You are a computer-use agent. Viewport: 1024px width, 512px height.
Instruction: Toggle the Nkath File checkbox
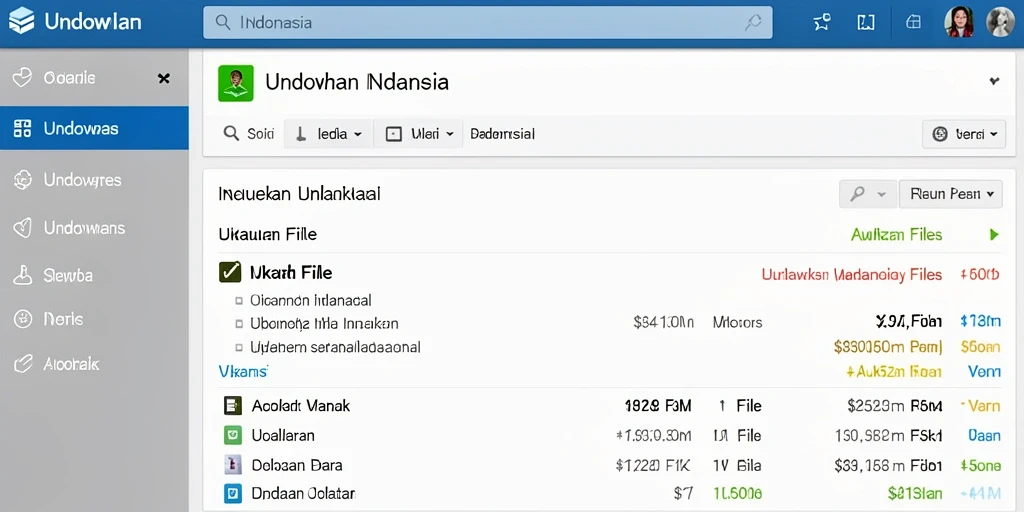pyautogui.click(x=230, y=272)
